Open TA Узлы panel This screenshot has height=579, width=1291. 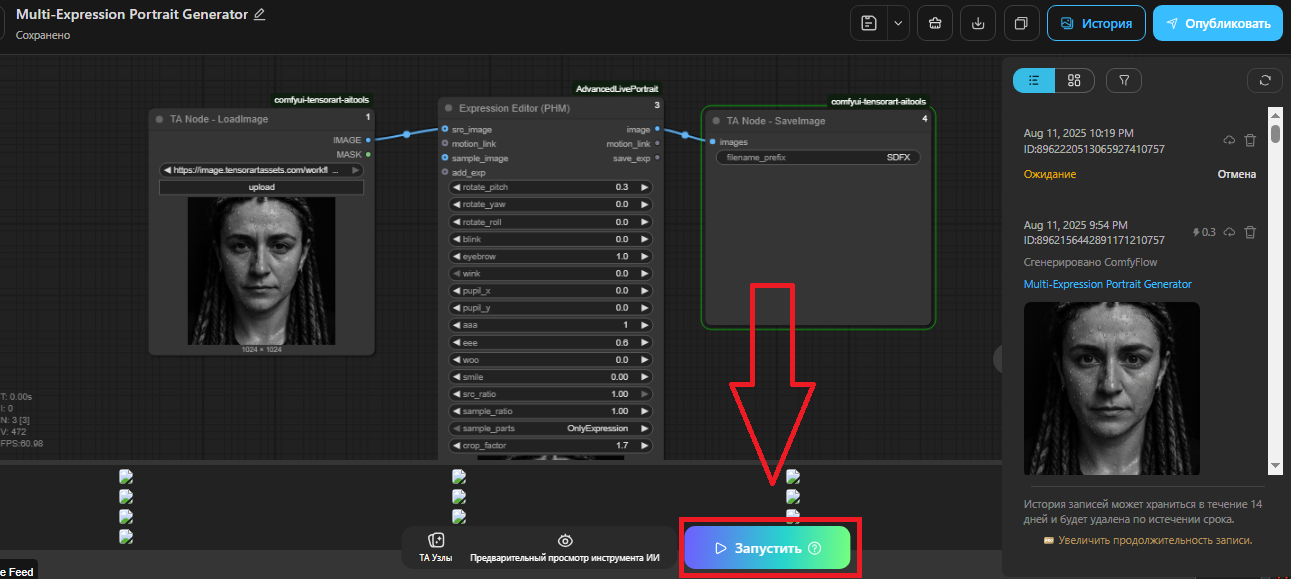click(436, 547)
